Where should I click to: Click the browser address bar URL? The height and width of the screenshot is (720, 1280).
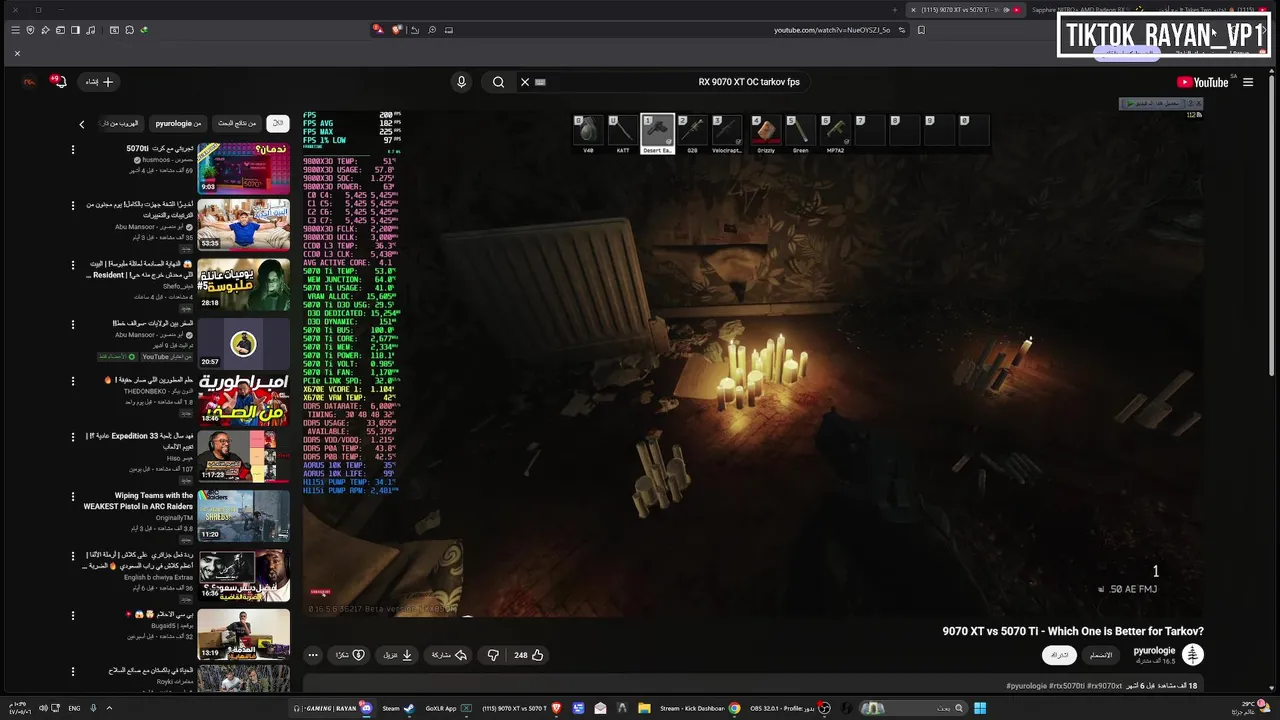pyautogui.click(x=832, y=30)
